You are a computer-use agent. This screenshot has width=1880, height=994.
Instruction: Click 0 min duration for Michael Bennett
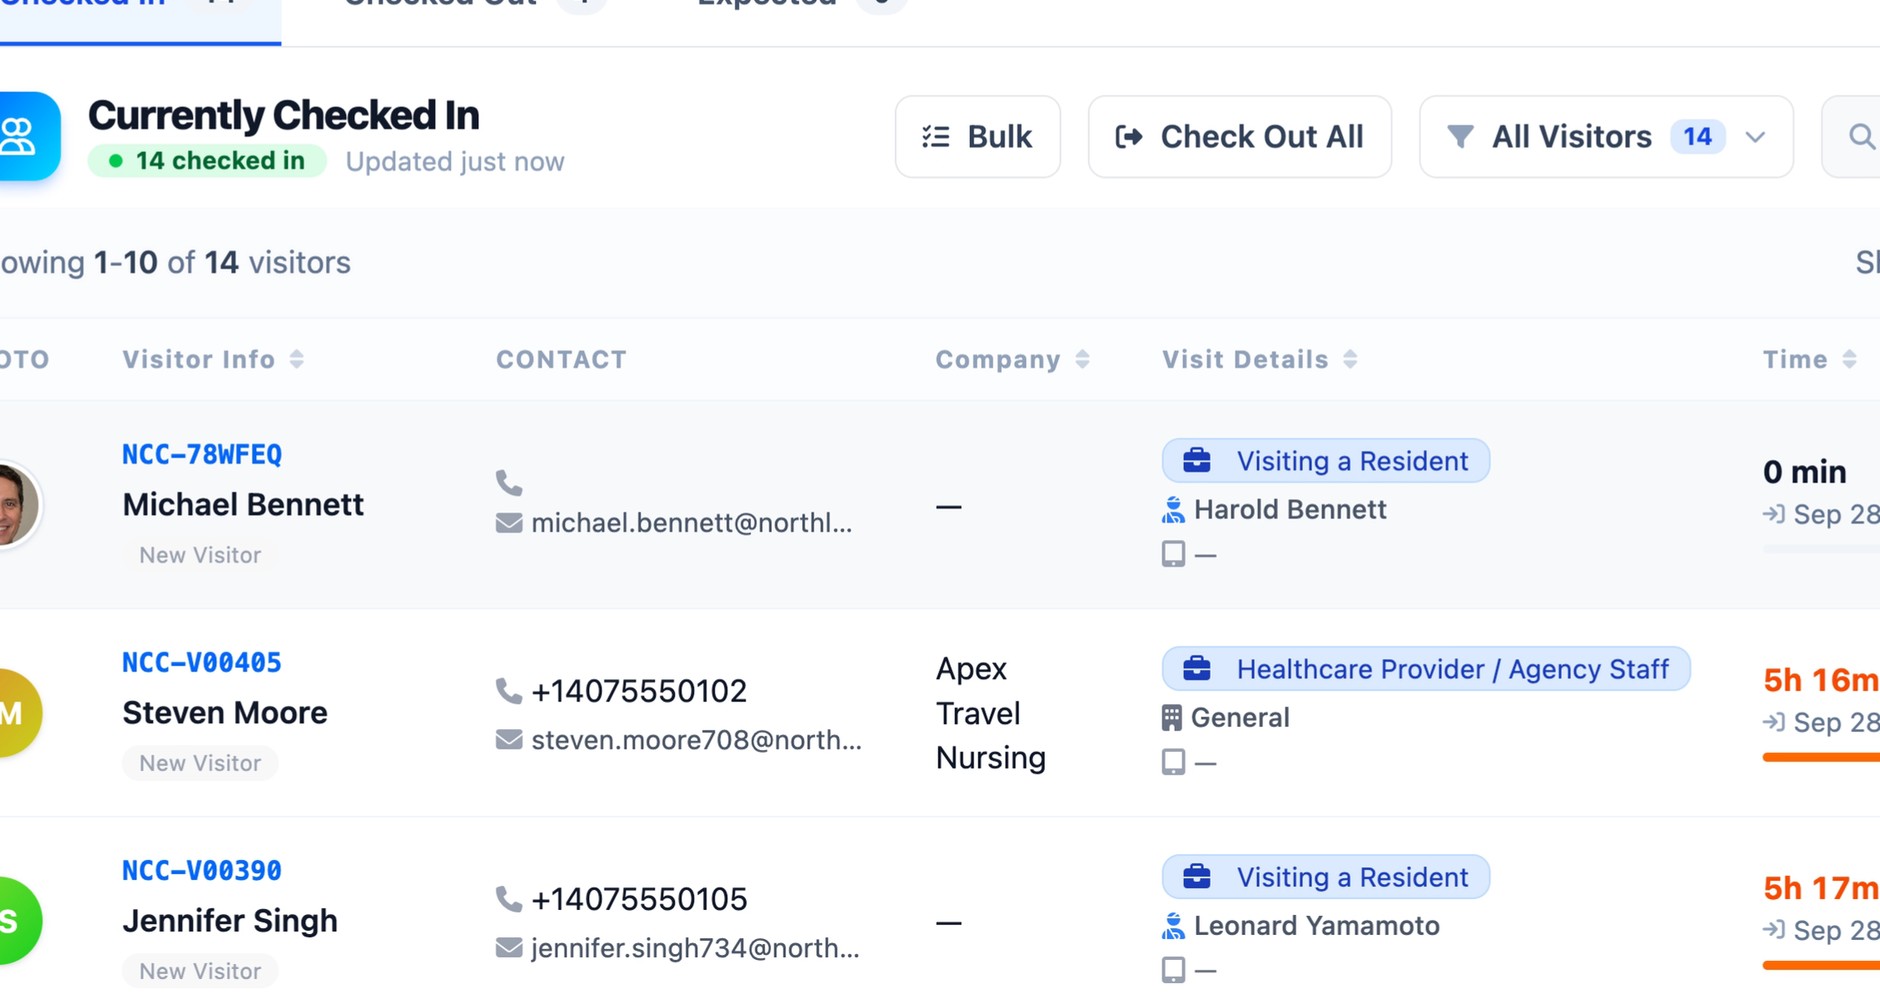pos(1804,472)
